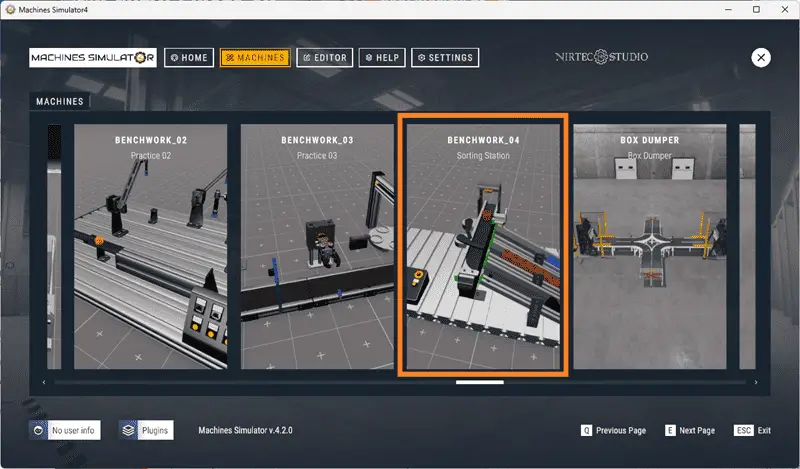Click the Q Previous Page button
The width and height of the screenshot is (800, 469).
(x=613, y=430)
